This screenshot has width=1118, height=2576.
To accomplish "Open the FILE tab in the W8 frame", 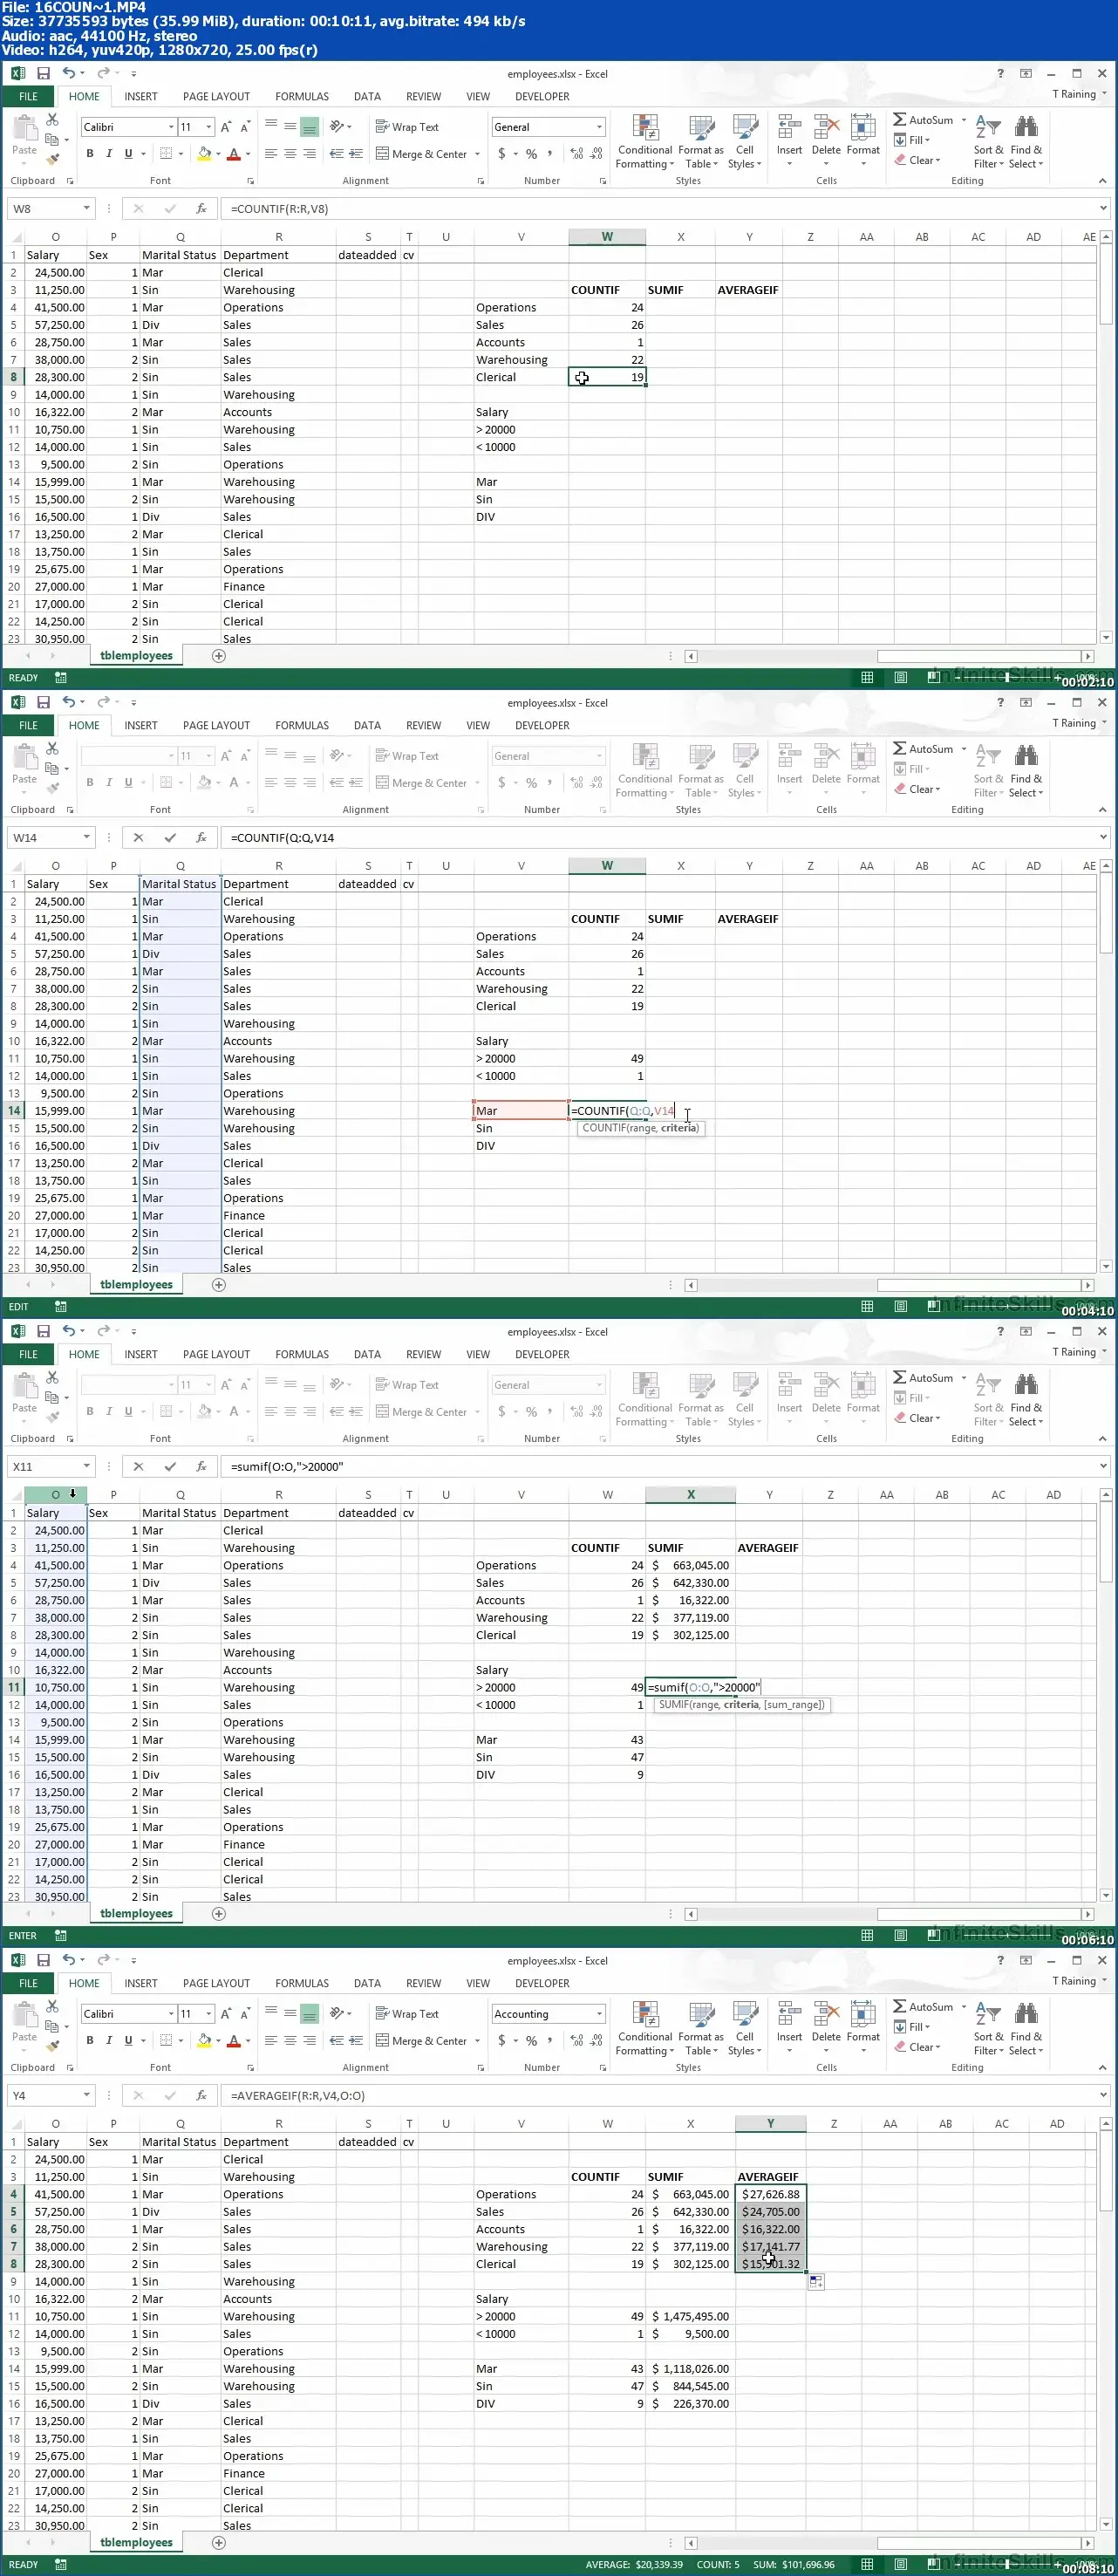I will [28, 97].
